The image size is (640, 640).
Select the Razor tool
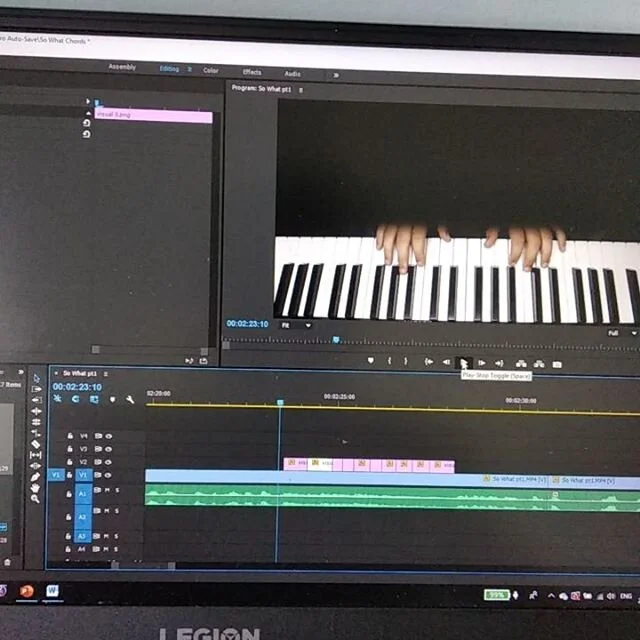(x=36, y=444)
